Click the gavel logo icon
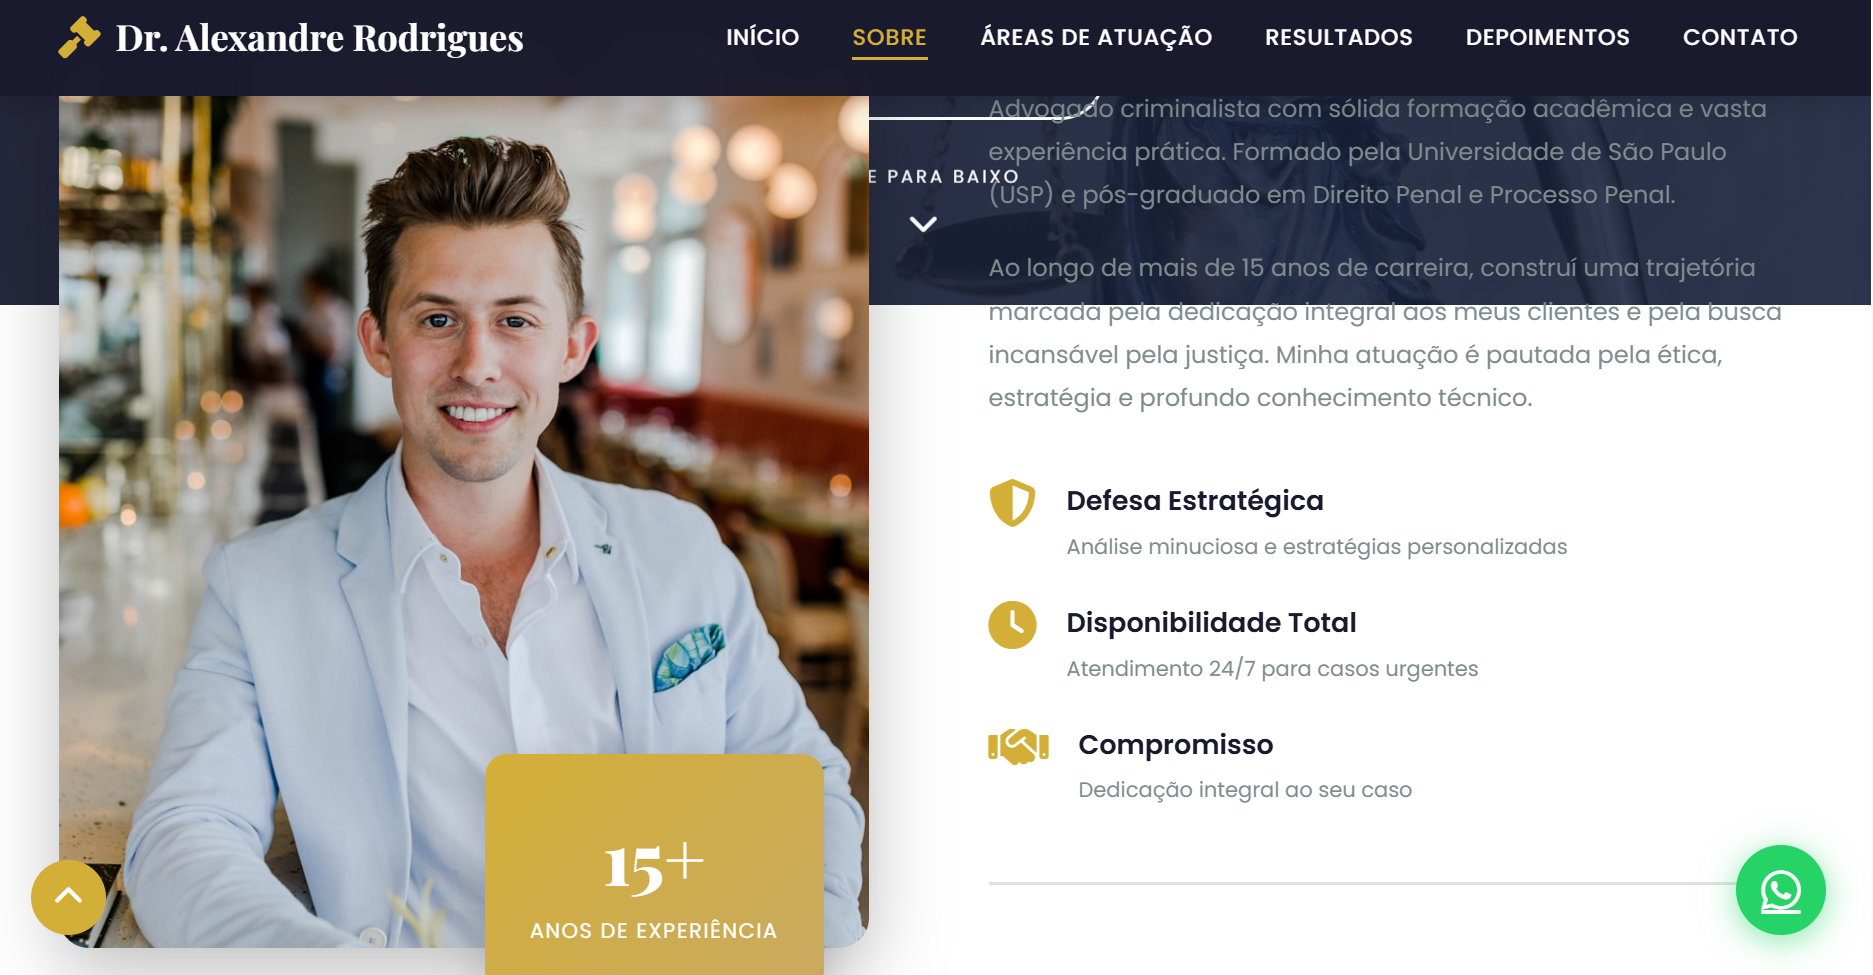 click(x=79, y=38)
